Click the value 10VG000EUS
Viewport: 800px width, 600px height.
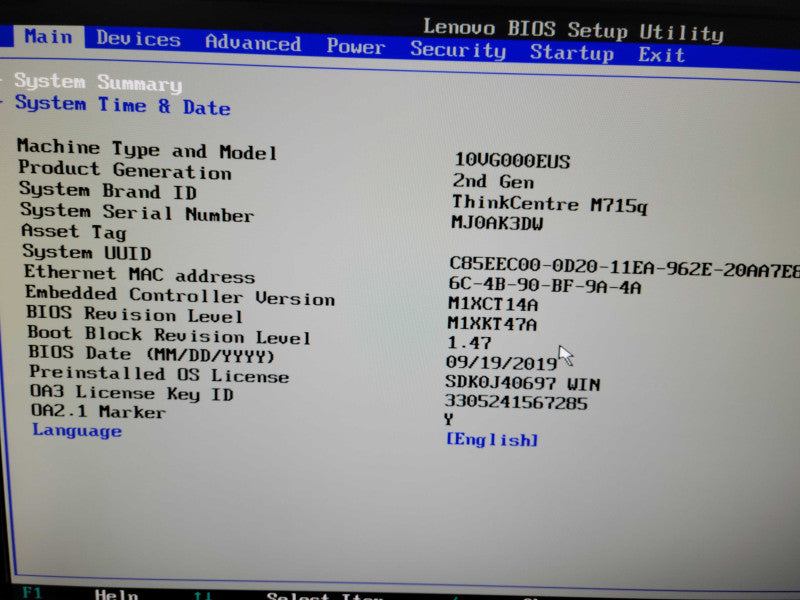pos(512,161)
